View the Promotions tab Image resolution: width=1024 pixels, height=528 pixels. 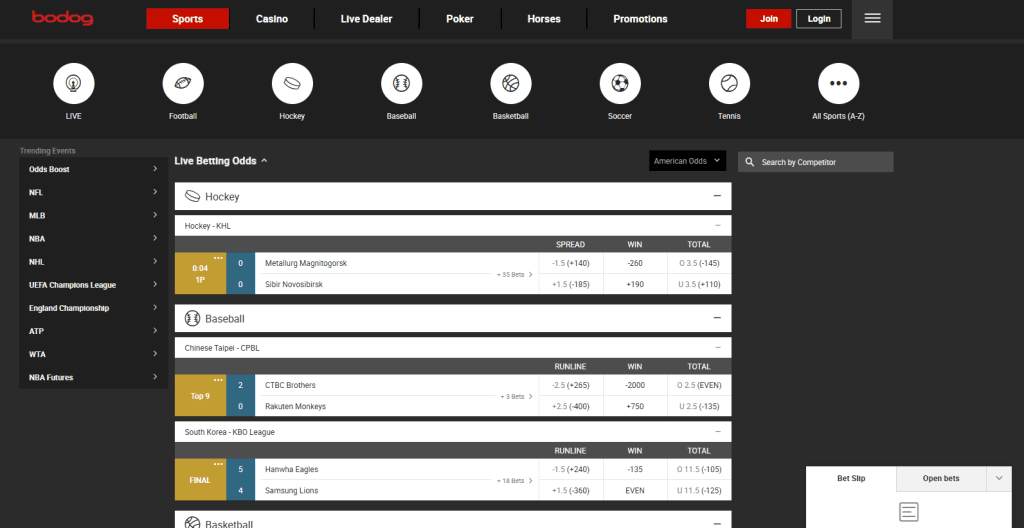[x=640, y=19]
